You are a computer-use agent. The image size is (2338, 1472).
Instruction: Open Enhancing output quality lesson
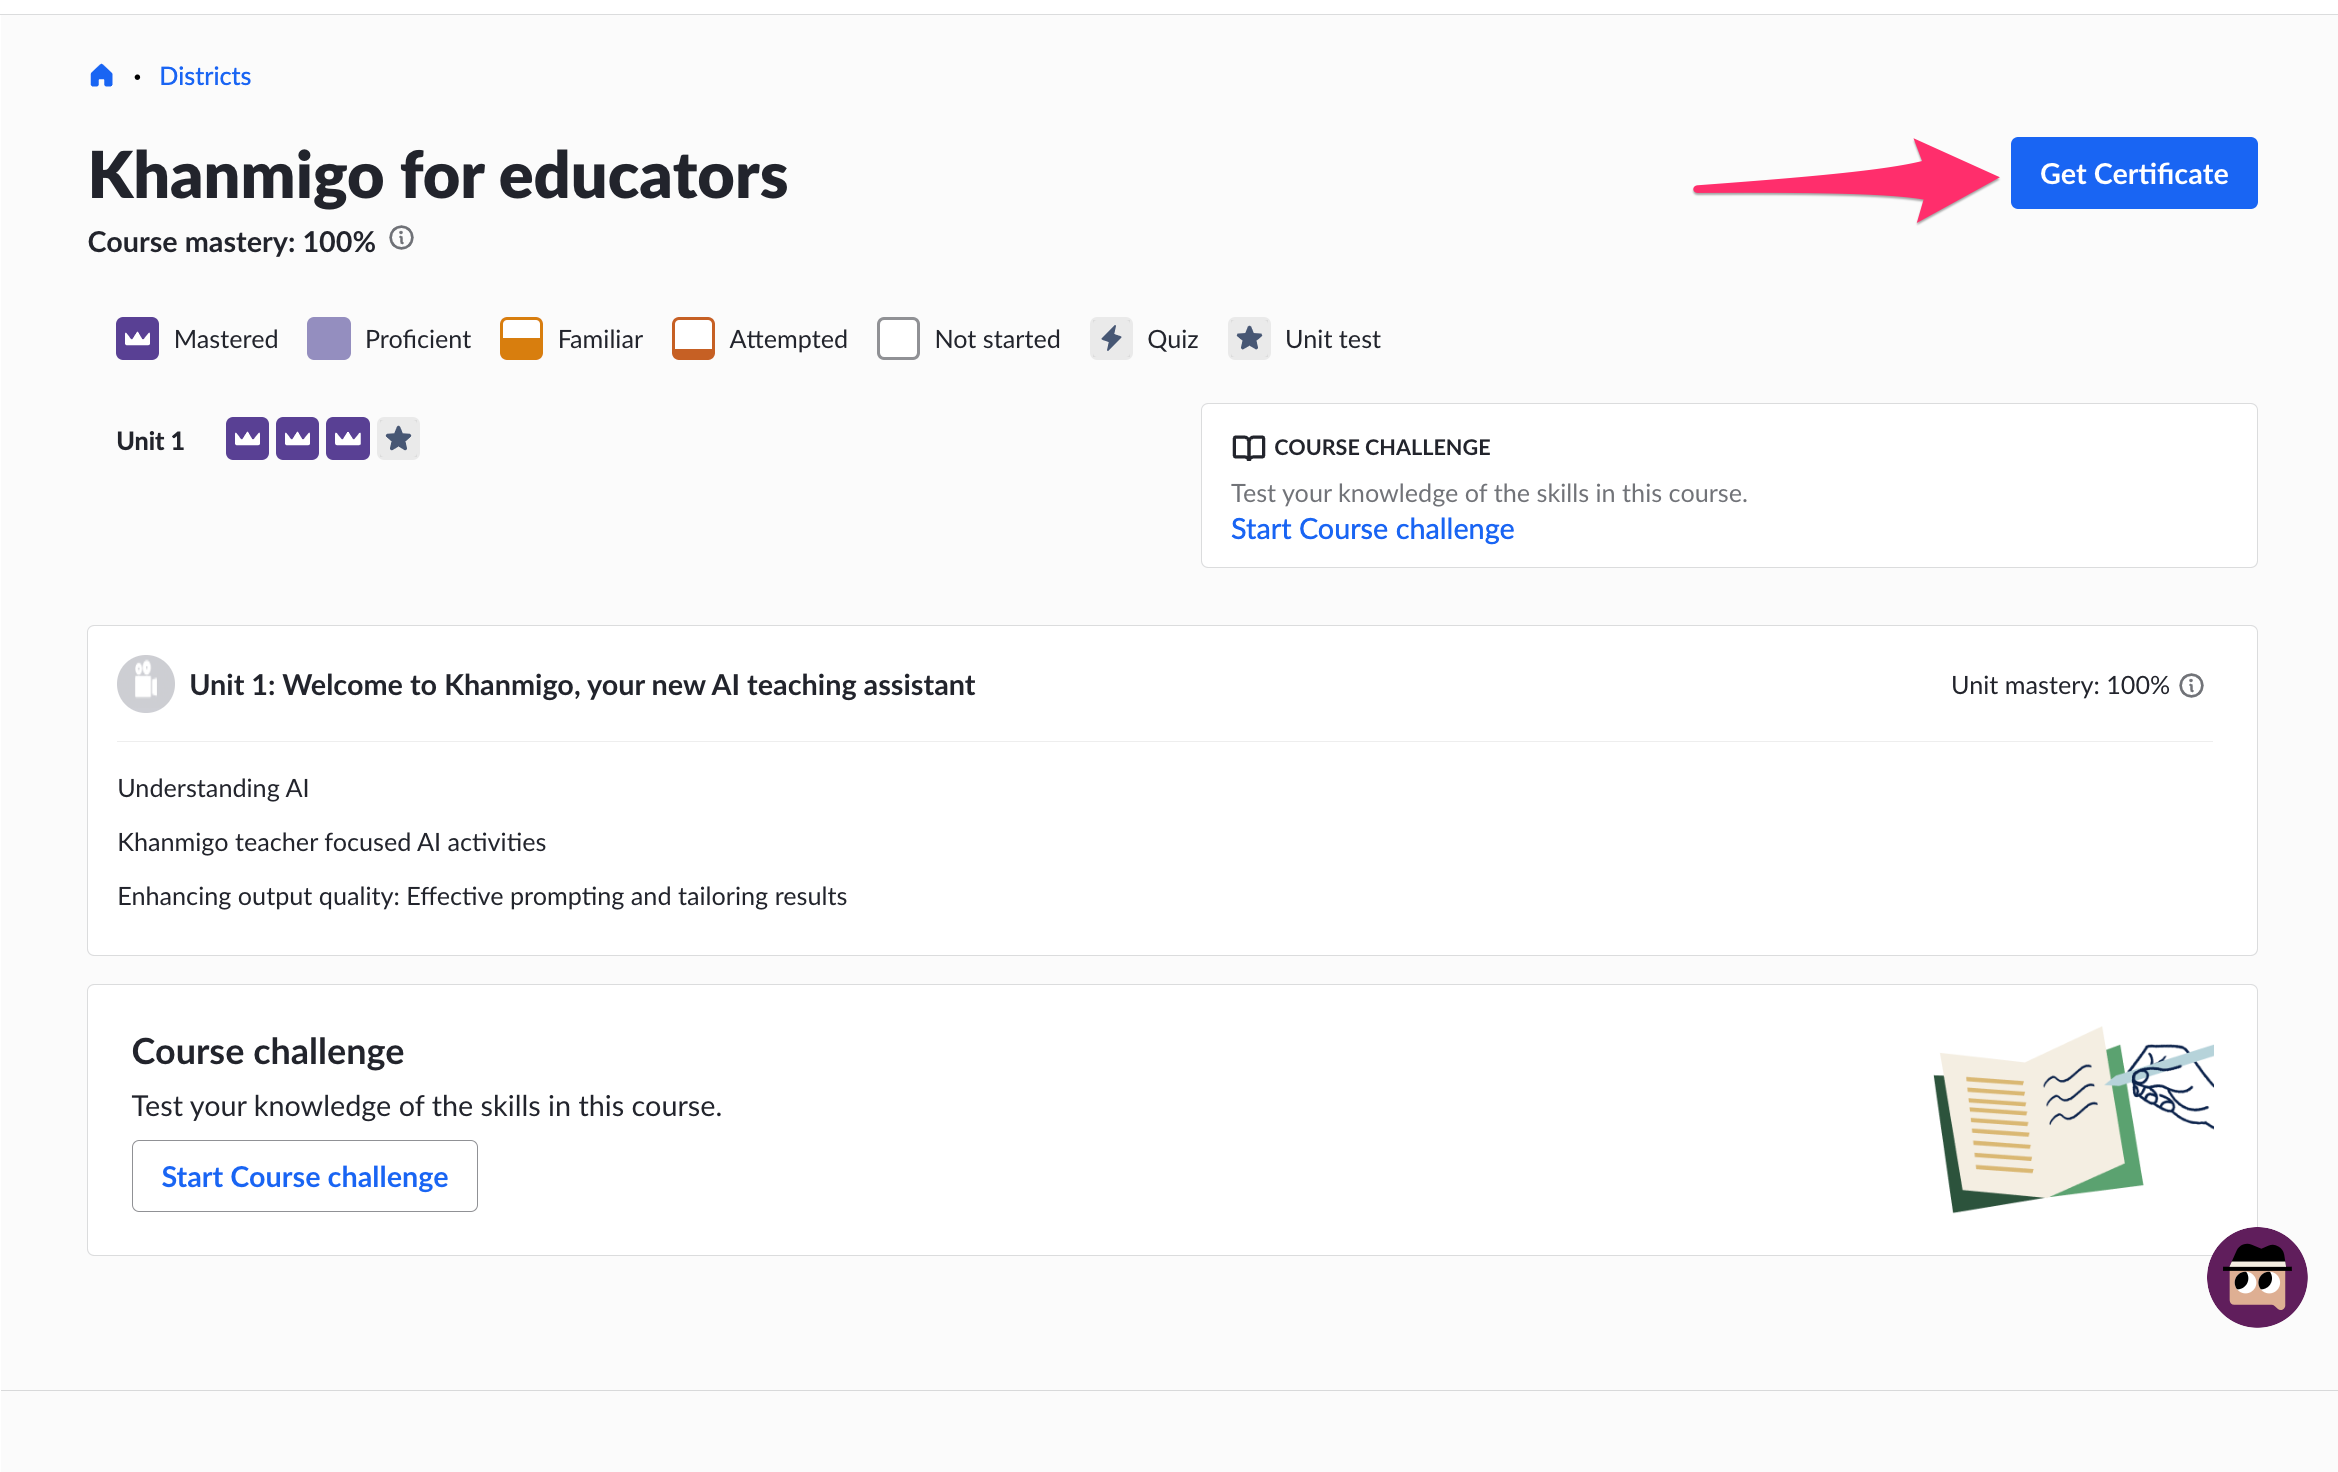(x=482, y=896)
